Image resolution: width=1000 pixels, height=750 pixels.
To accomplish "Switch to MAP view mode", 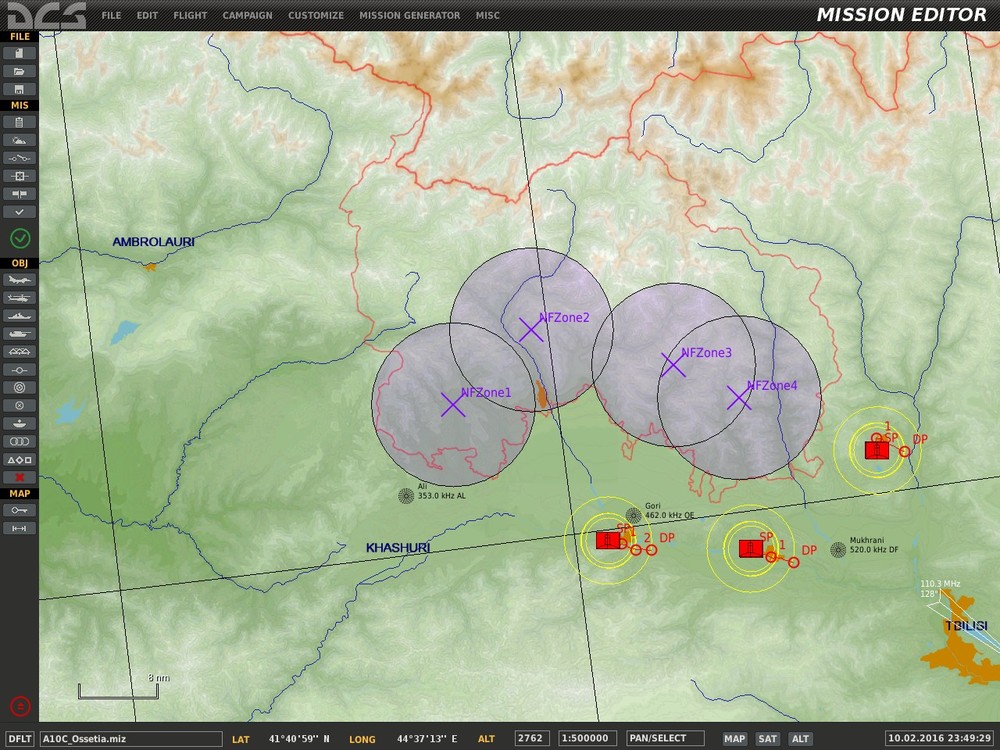I will click(735, 739).
